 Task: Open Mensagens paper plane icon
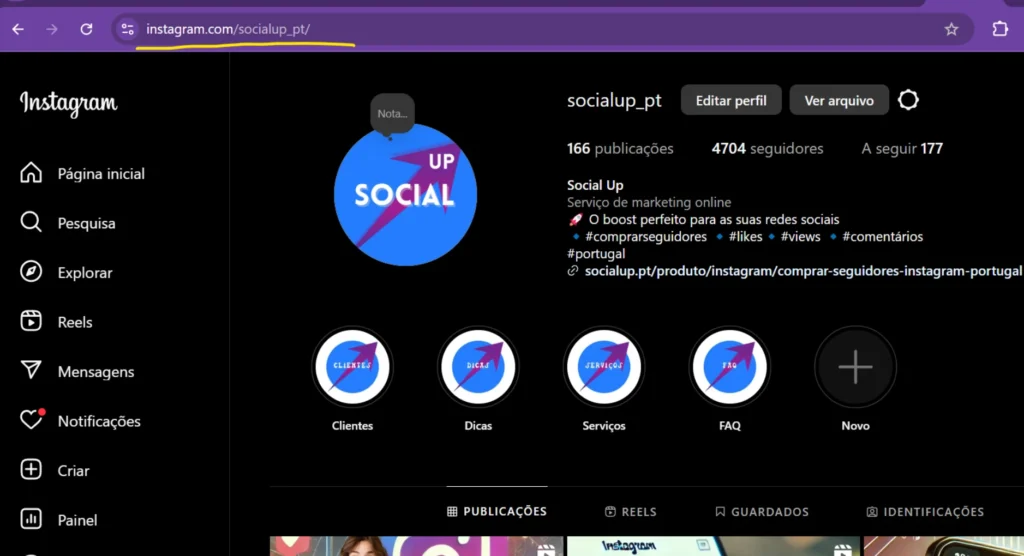tap(31, 371)
